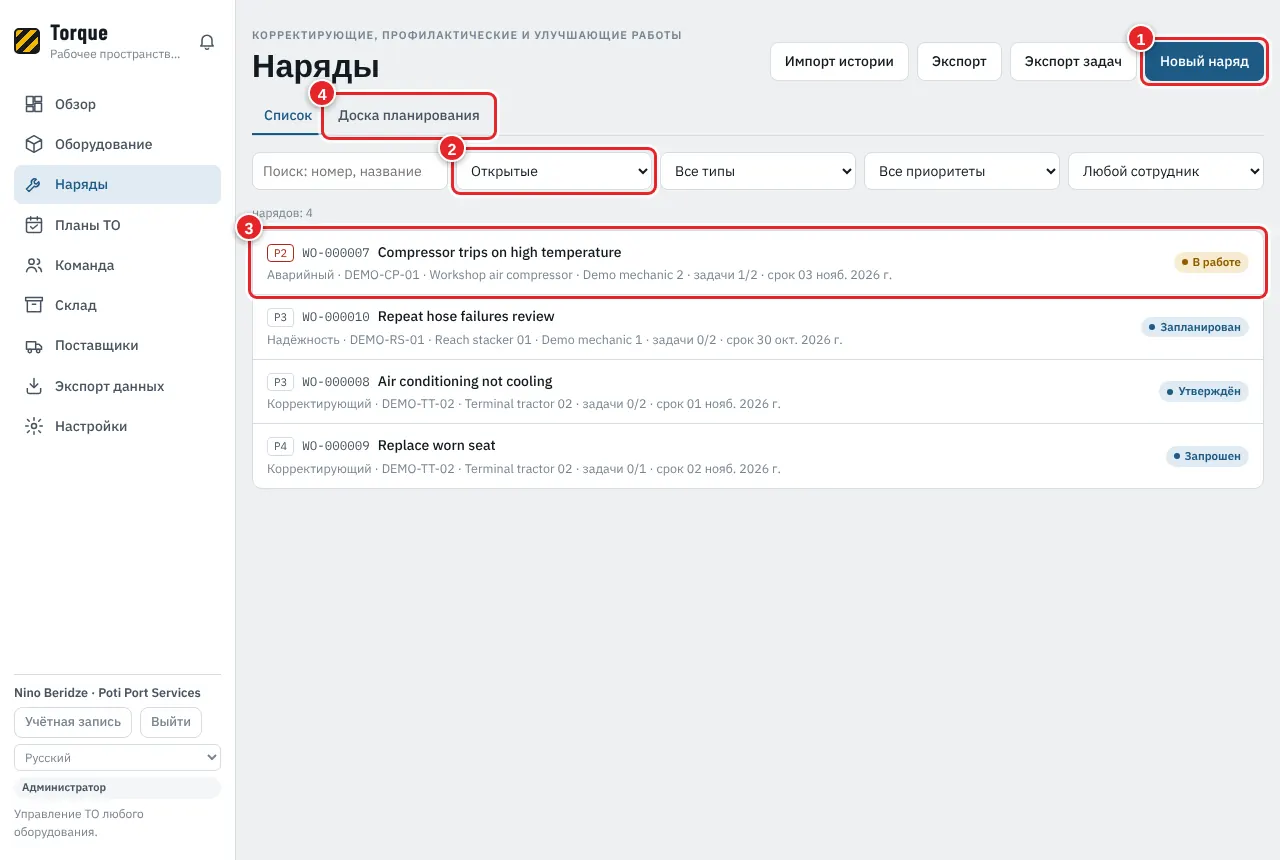Click the Torque logo icon

pyautogui.click(x=27, y=41)
